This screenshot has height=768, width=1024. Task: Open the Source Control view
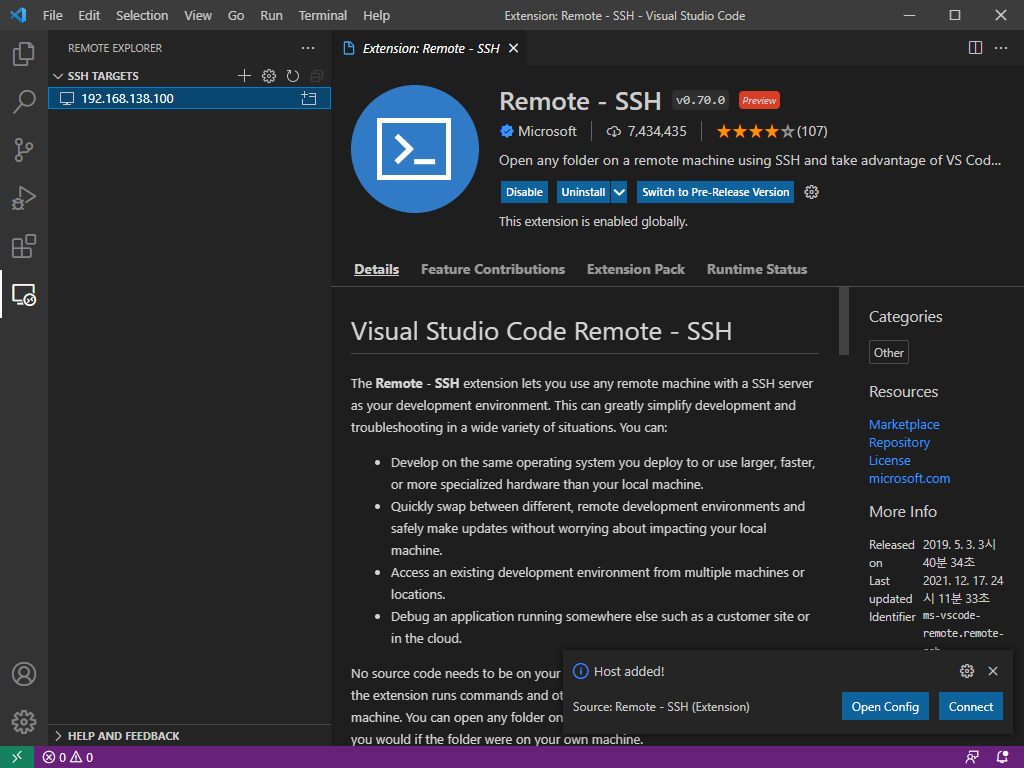(x=24, y=150)
